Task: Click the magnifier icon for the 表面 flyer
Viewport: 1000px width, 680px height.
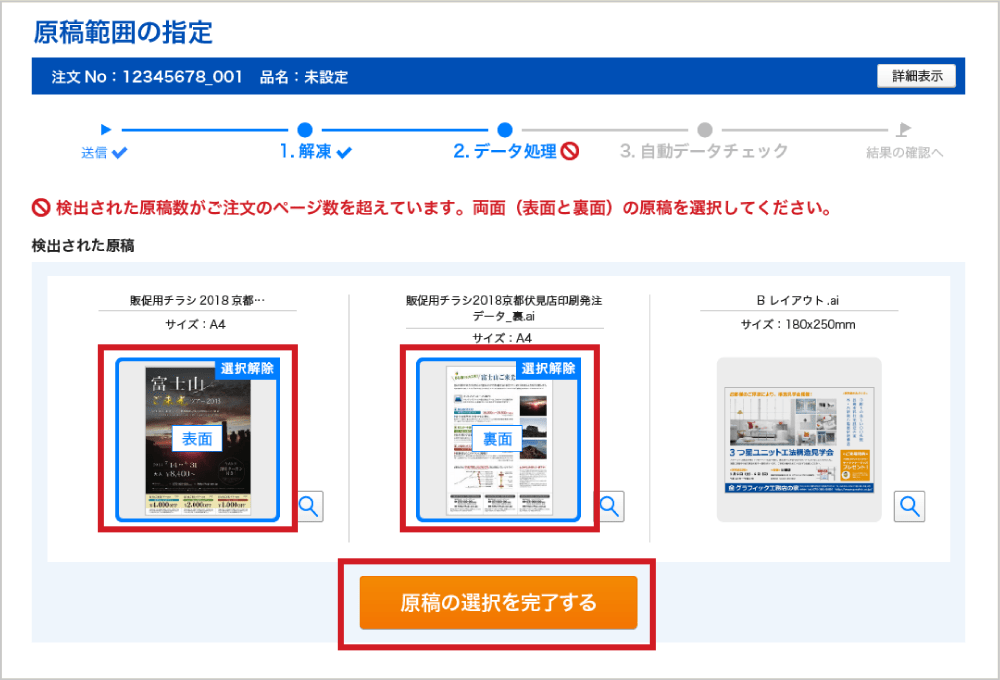Action: pos(309,506)
